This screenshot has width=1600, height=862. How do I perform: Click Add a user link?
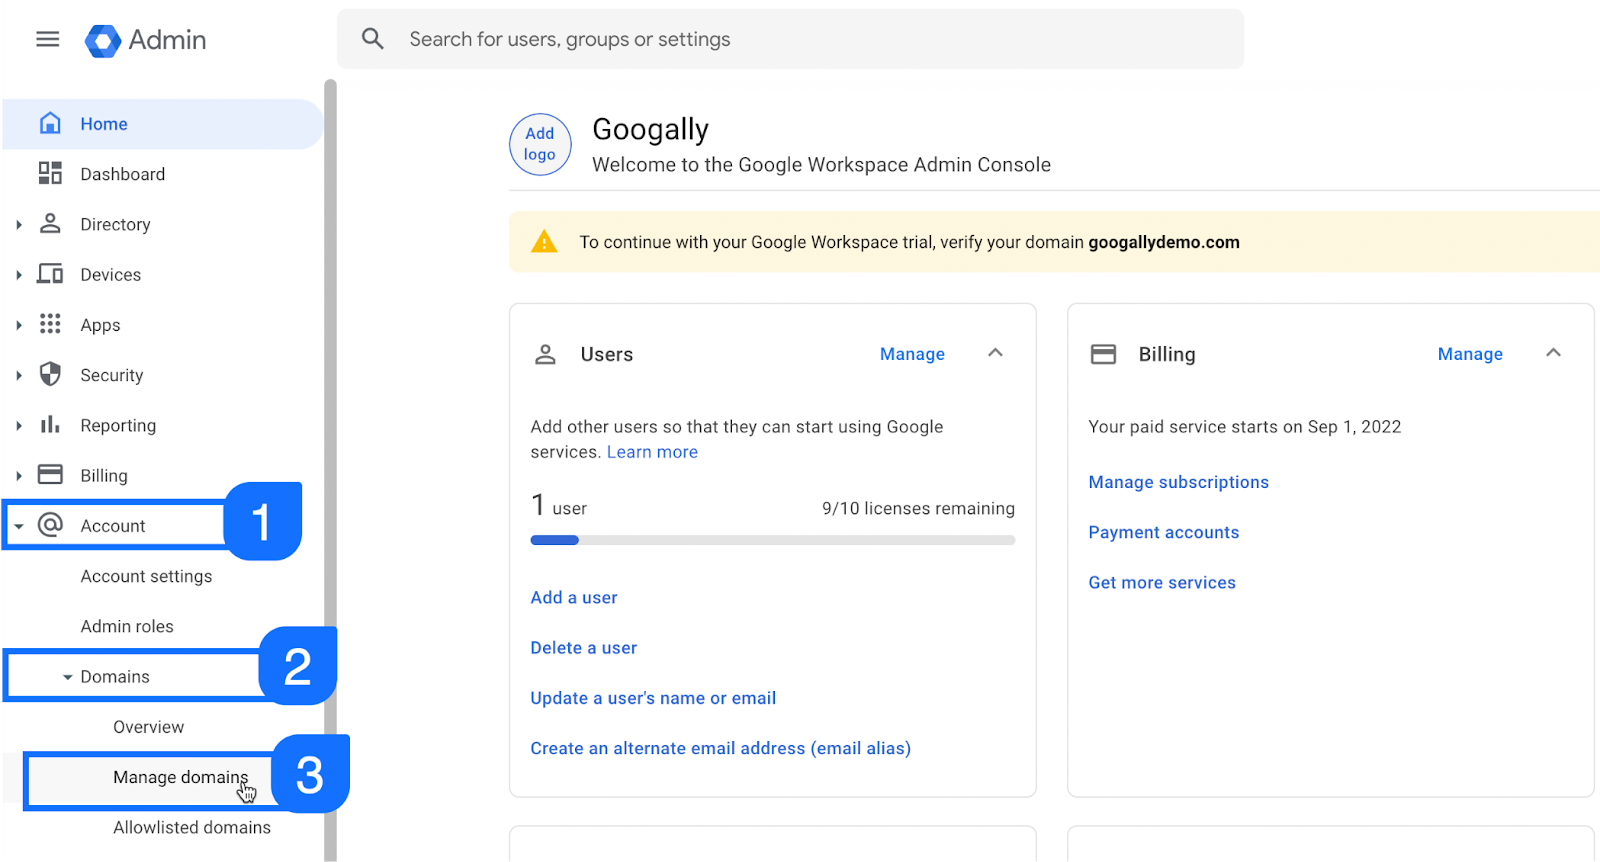pos(574,597)
